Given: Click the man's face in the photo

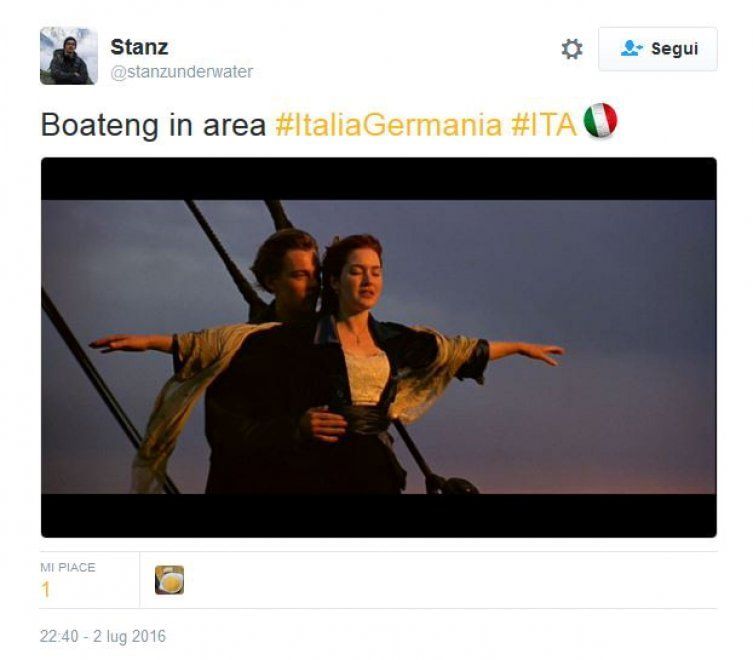Looking at the screenshot, I should [x=296, y=276].
